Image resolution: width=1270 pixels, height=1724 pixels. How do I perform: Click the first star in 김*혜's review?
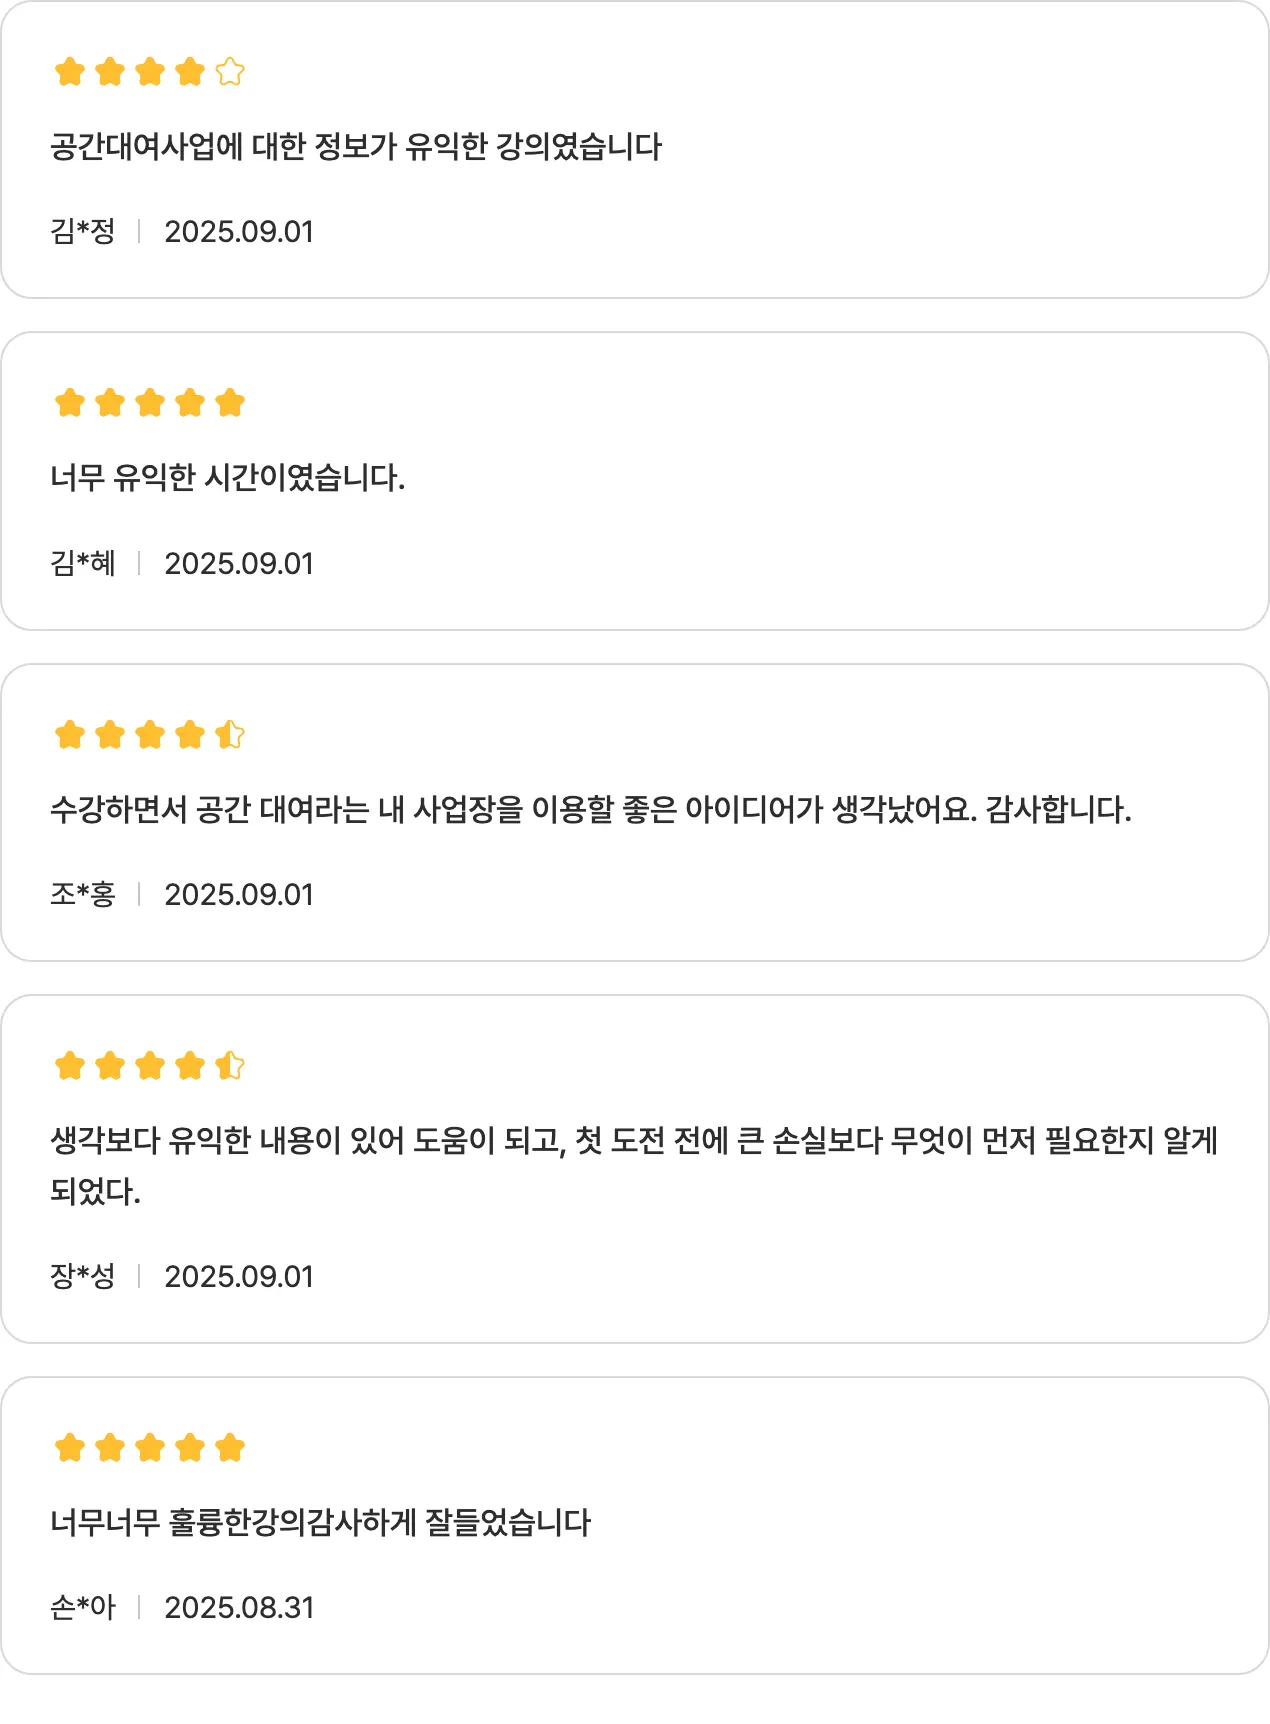tap(70, 403)
